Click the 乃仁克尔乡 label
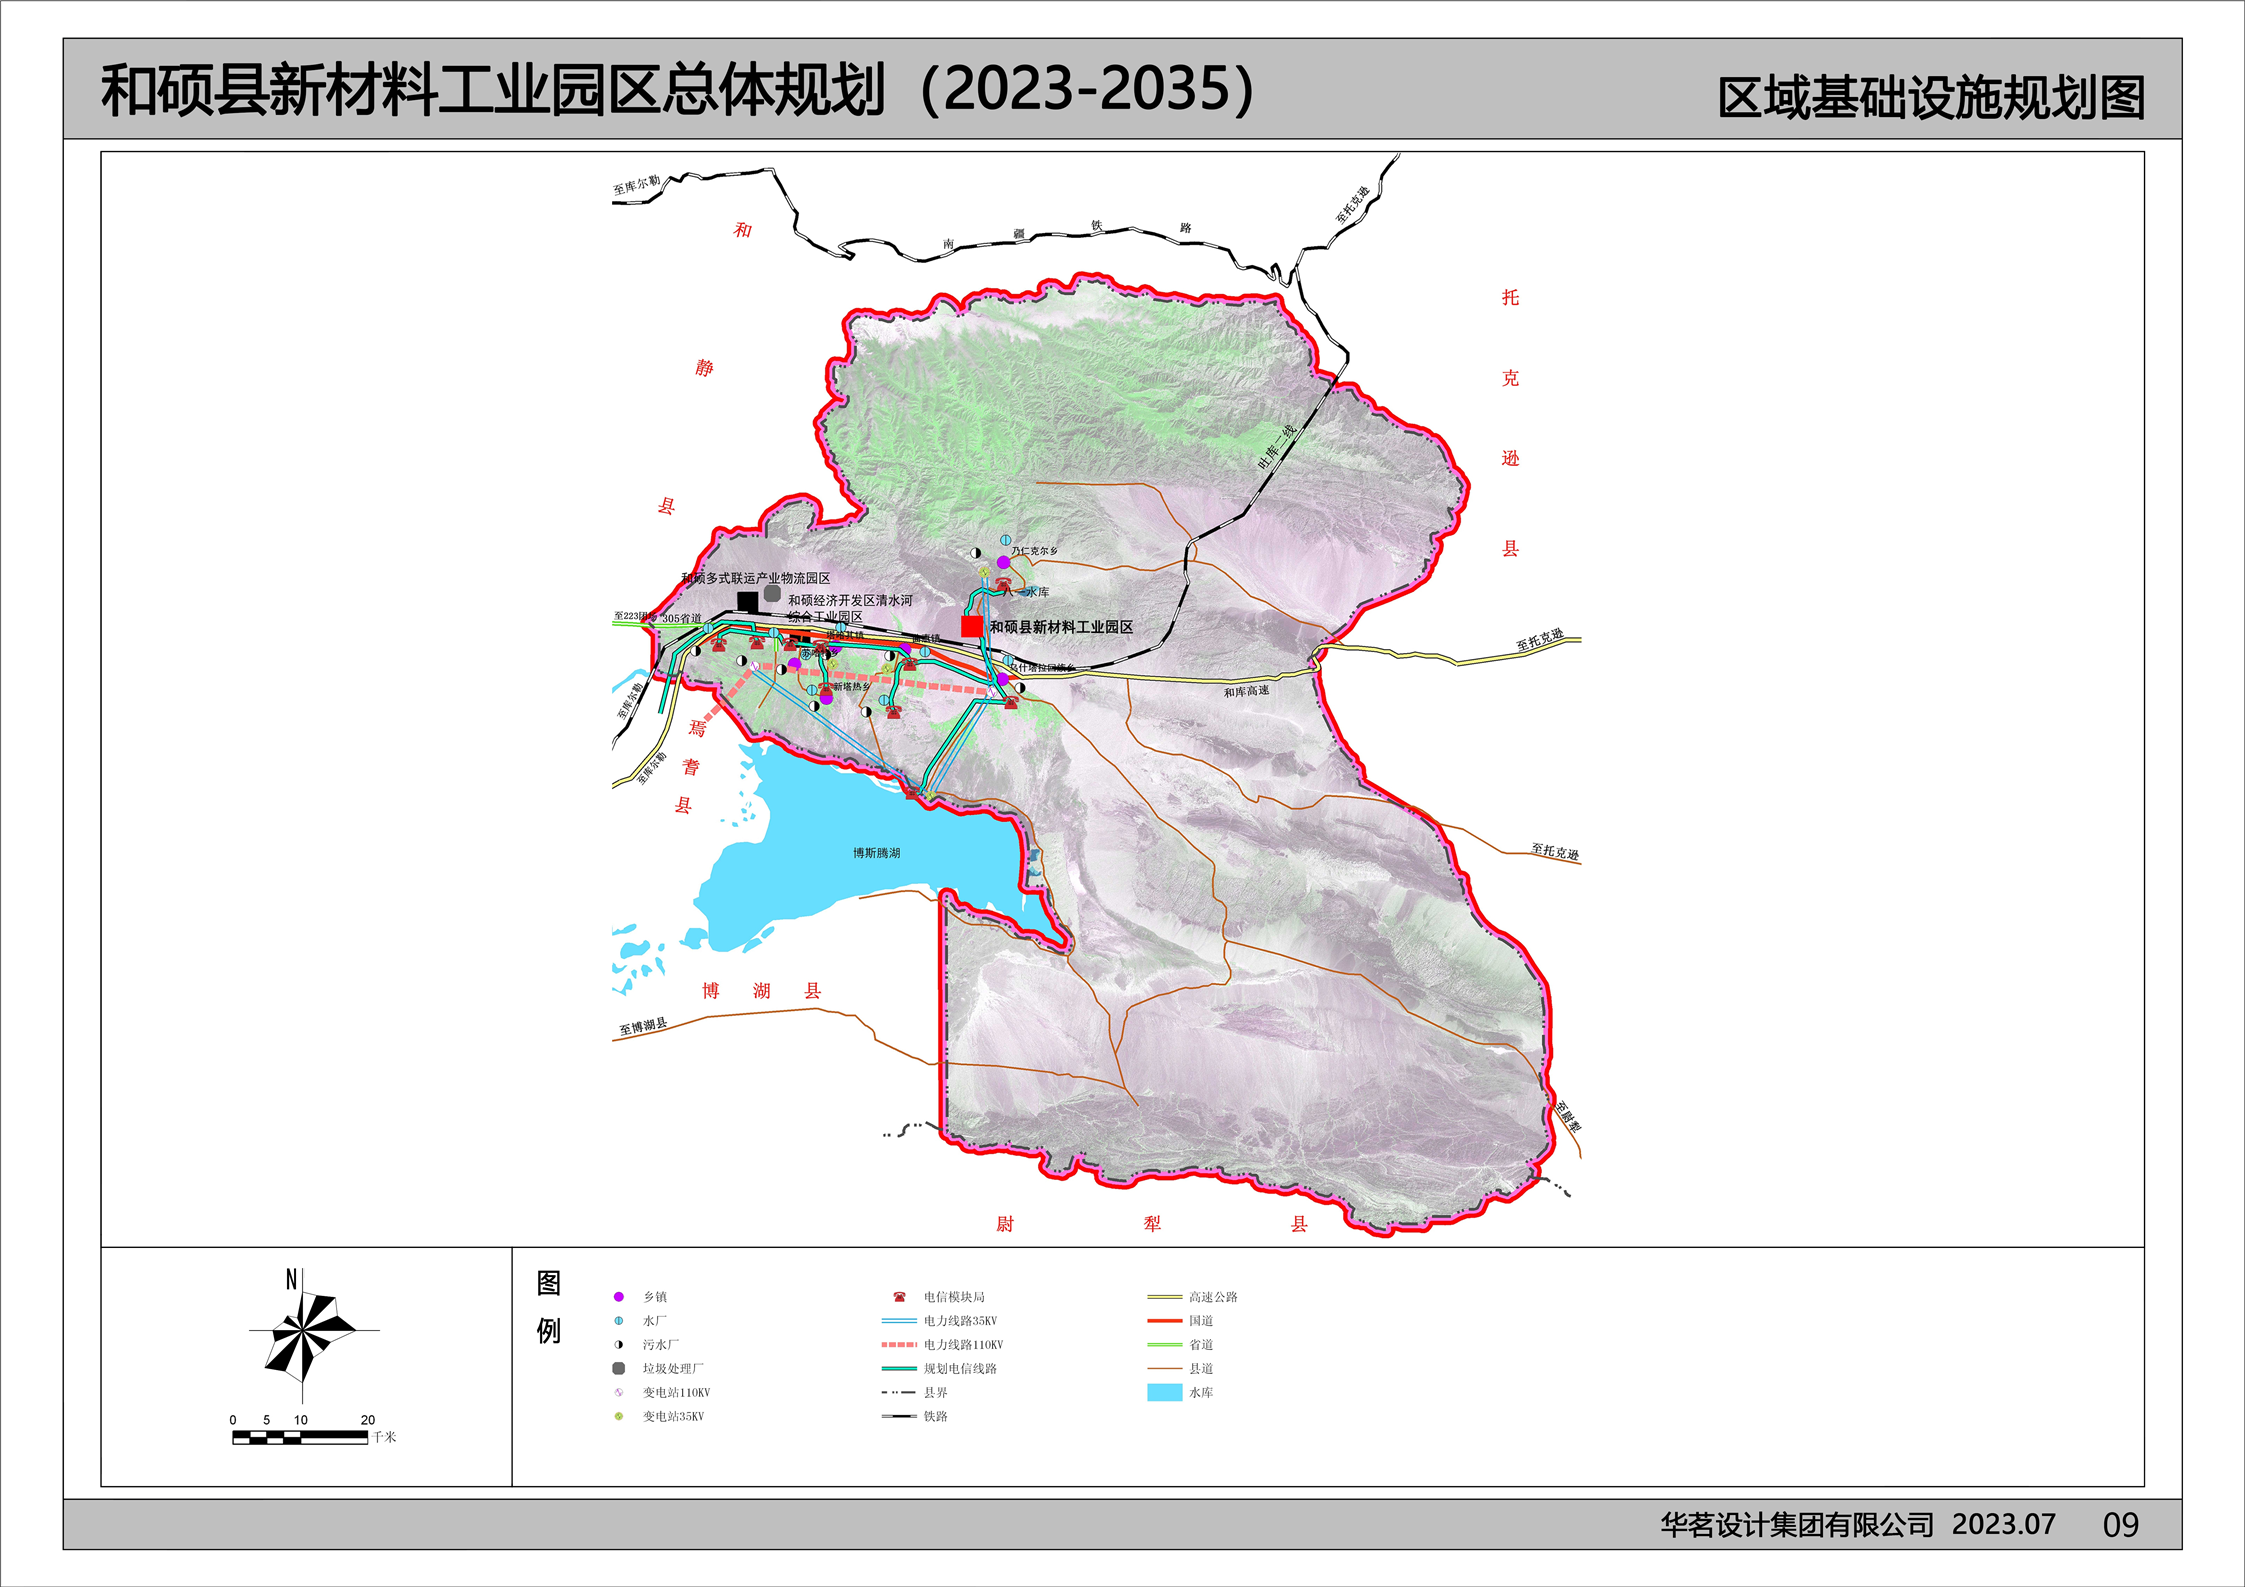This screenshot has width=2245, height=1587. click(x=1034, y=551)
